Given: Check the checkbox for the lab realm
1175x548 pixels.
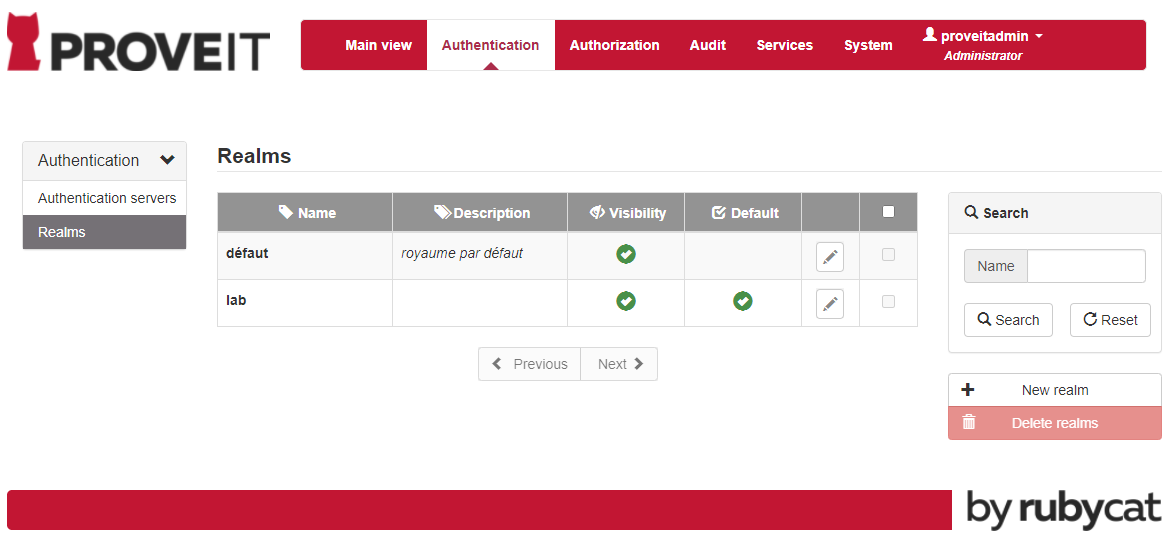Looking at the screenshot, I should (888, 302).
